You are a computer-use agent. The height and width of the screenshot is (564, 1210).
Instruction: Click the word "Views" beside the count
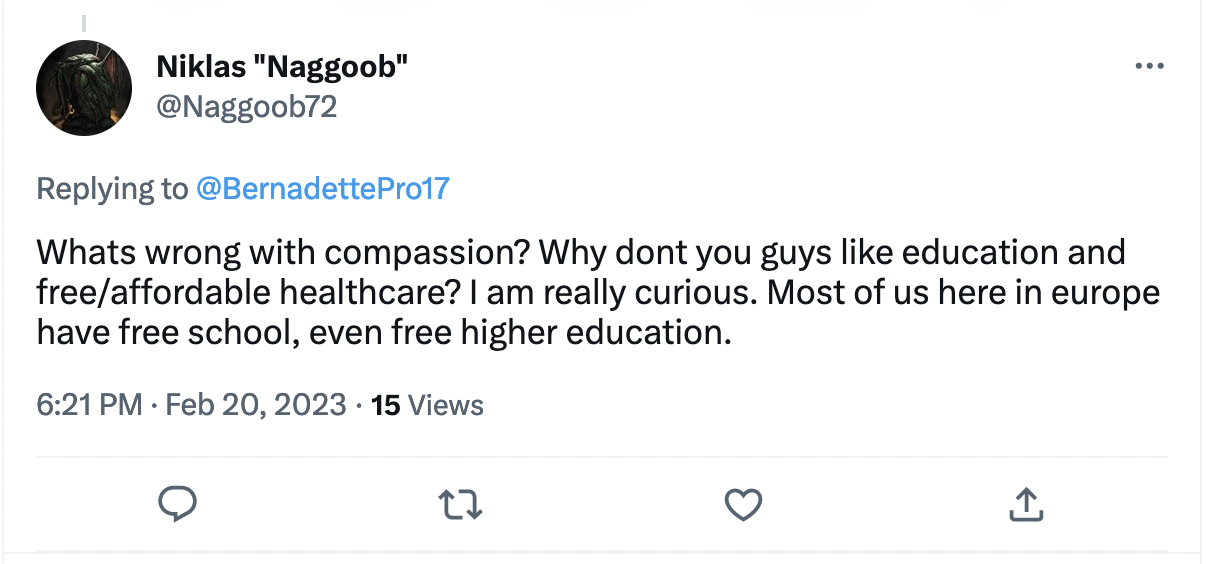click(x=447, y=405)
